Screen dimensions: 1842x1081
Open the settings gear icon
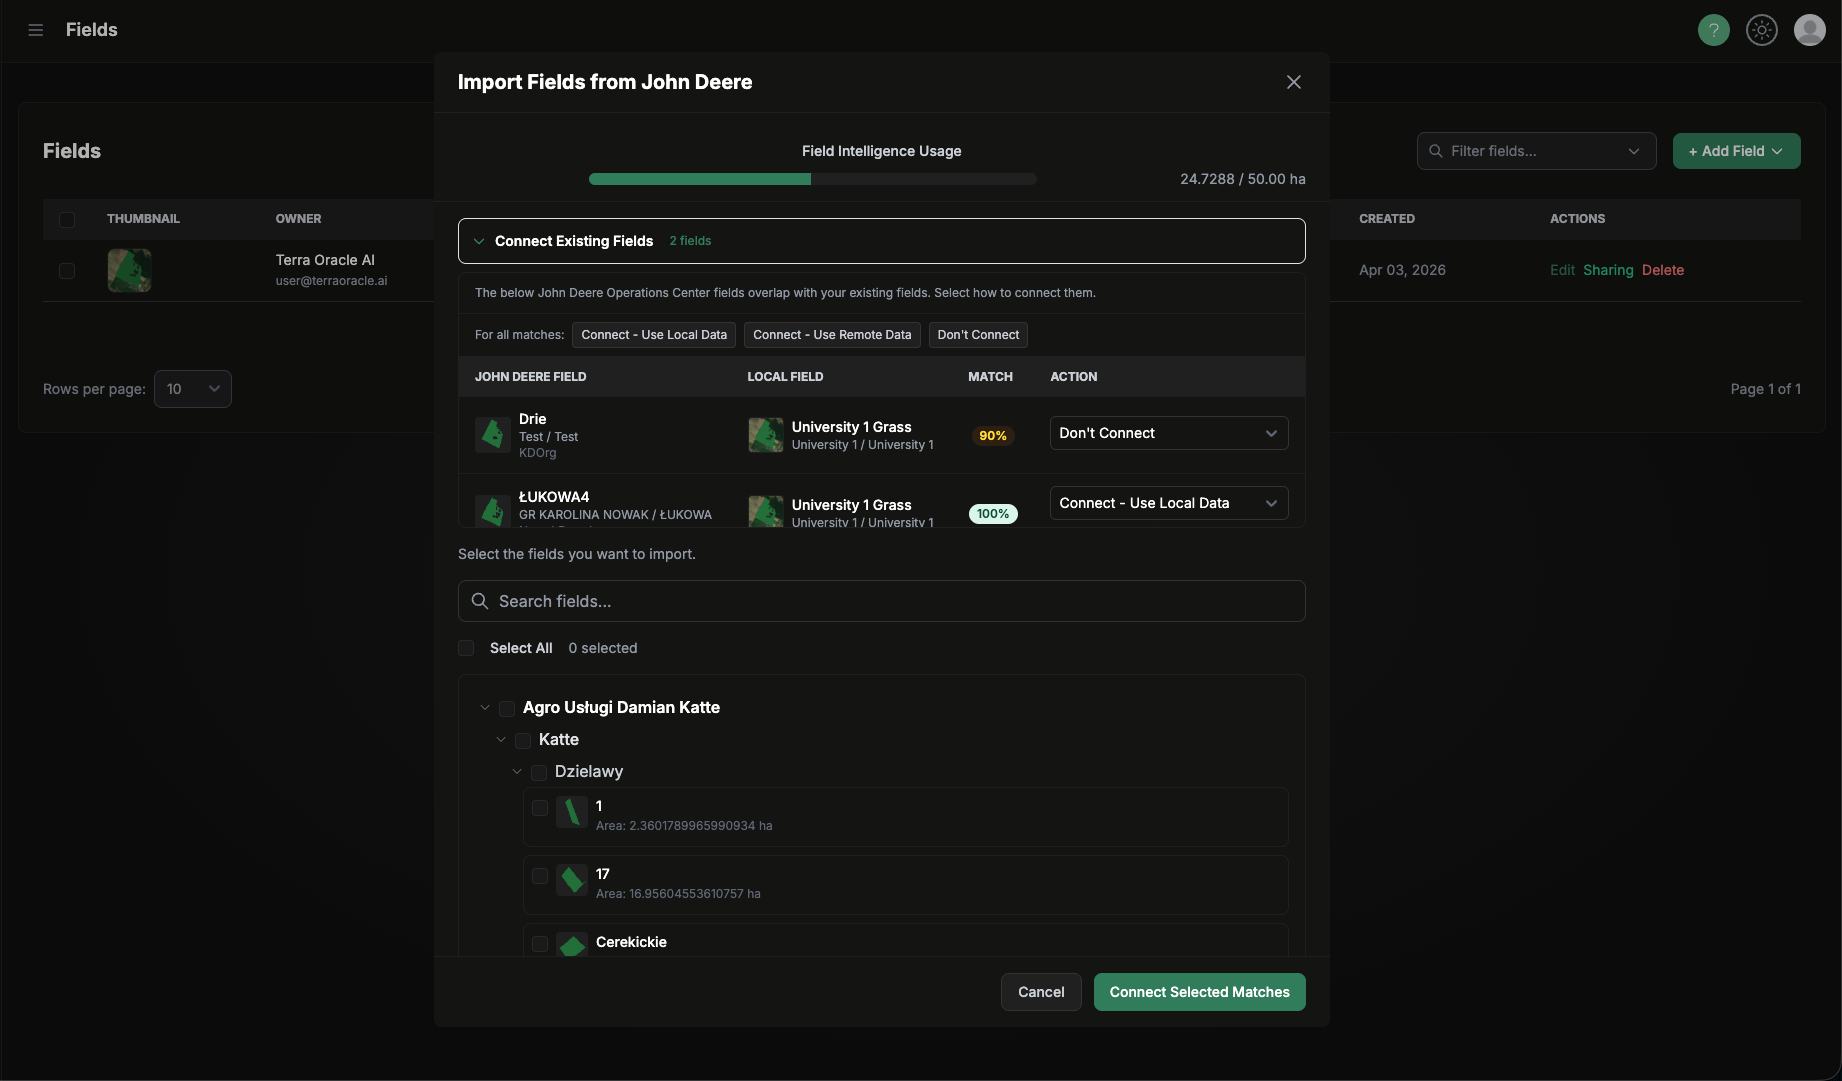1761,30
